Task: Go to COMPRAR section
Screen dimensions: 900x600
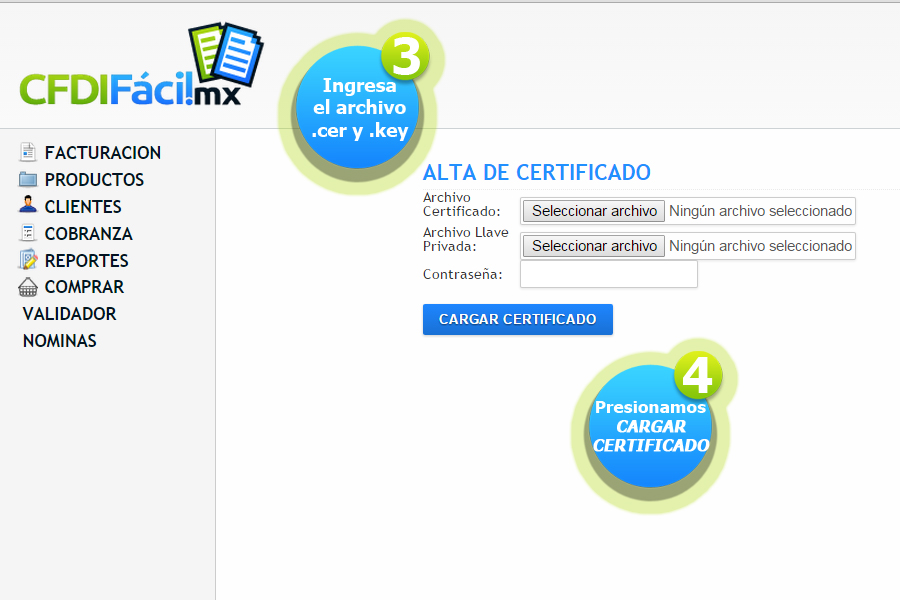Action: point(84,287)
